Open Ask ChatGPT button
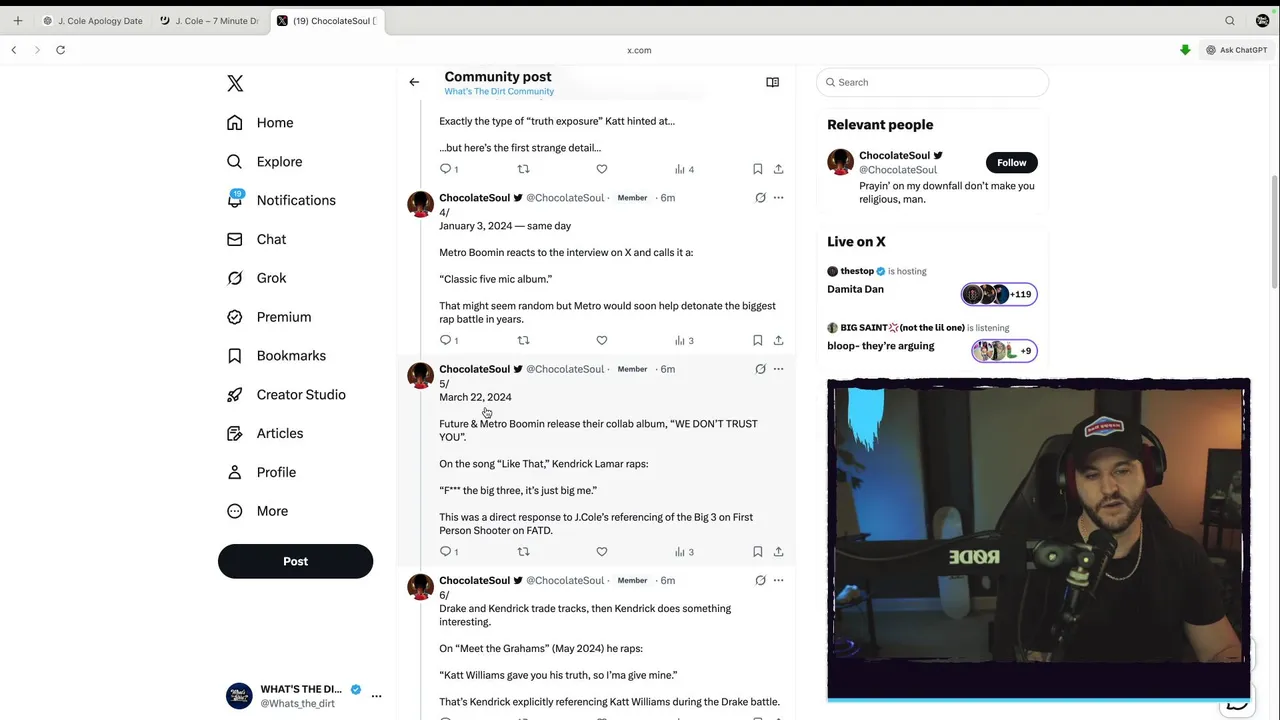Viewport: 1280px width, 720px height. click(1236, 50)
